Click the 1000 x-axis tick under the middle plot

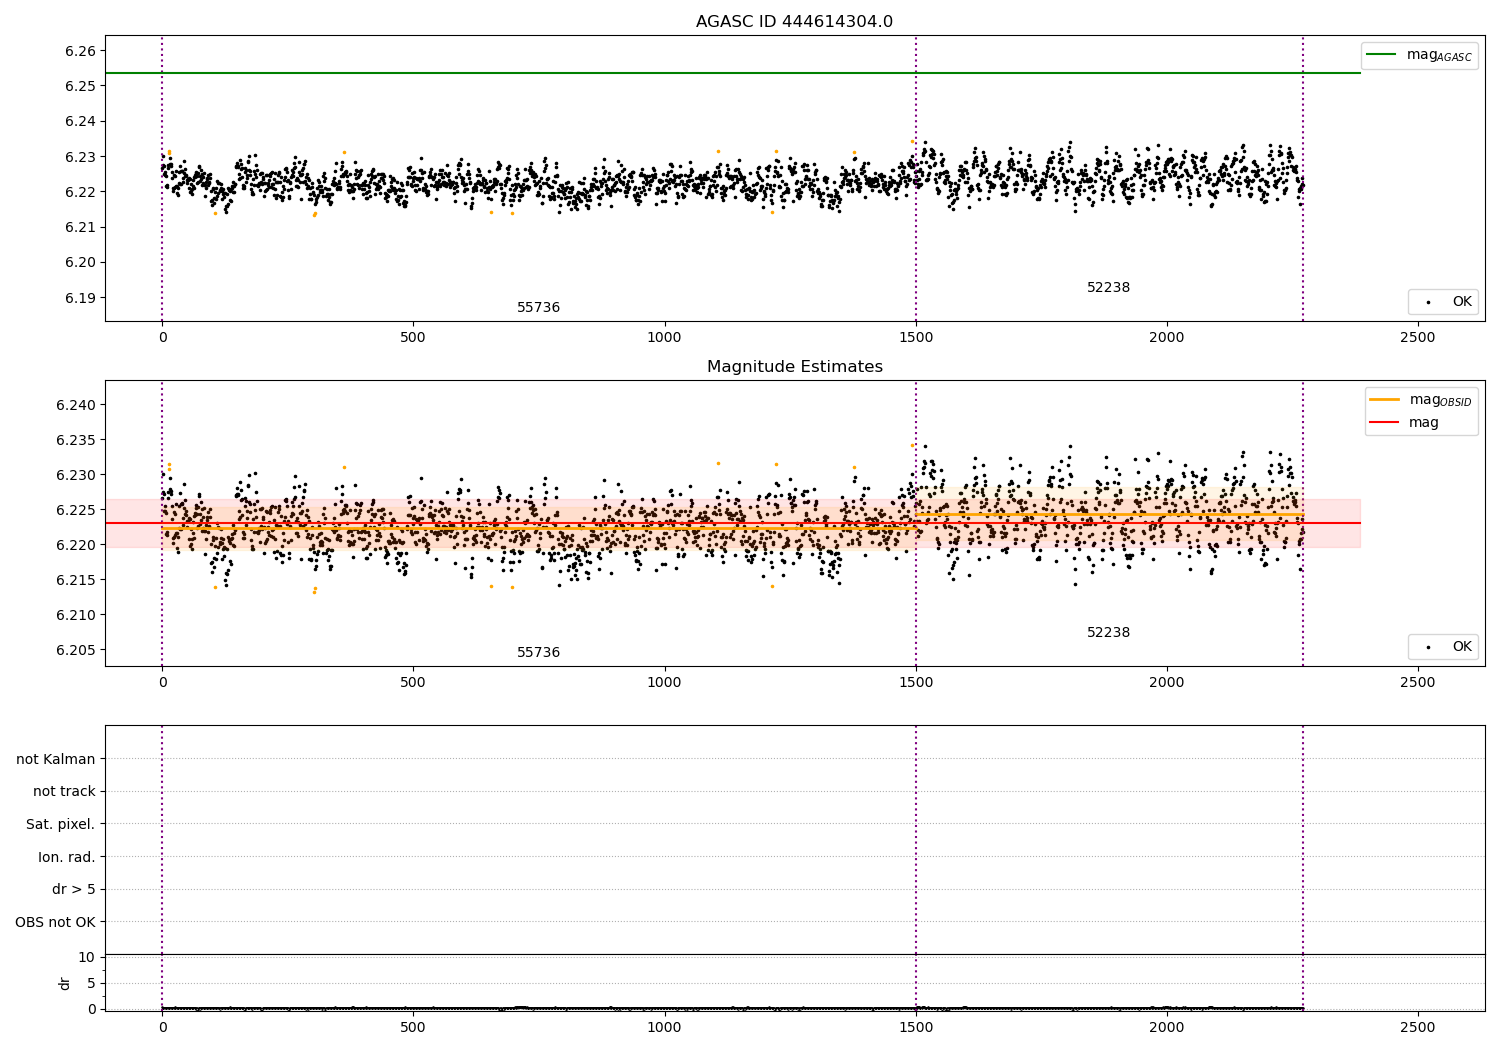[x=664, y=683]
